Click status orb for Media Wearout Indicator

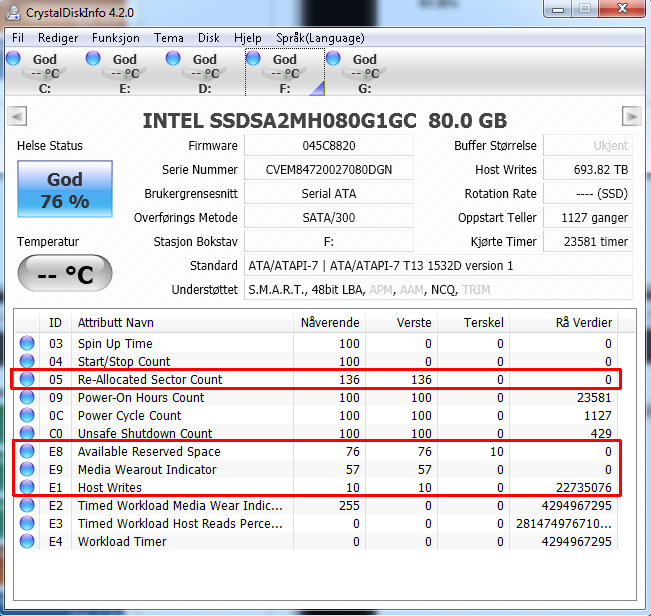coord(27,469)
